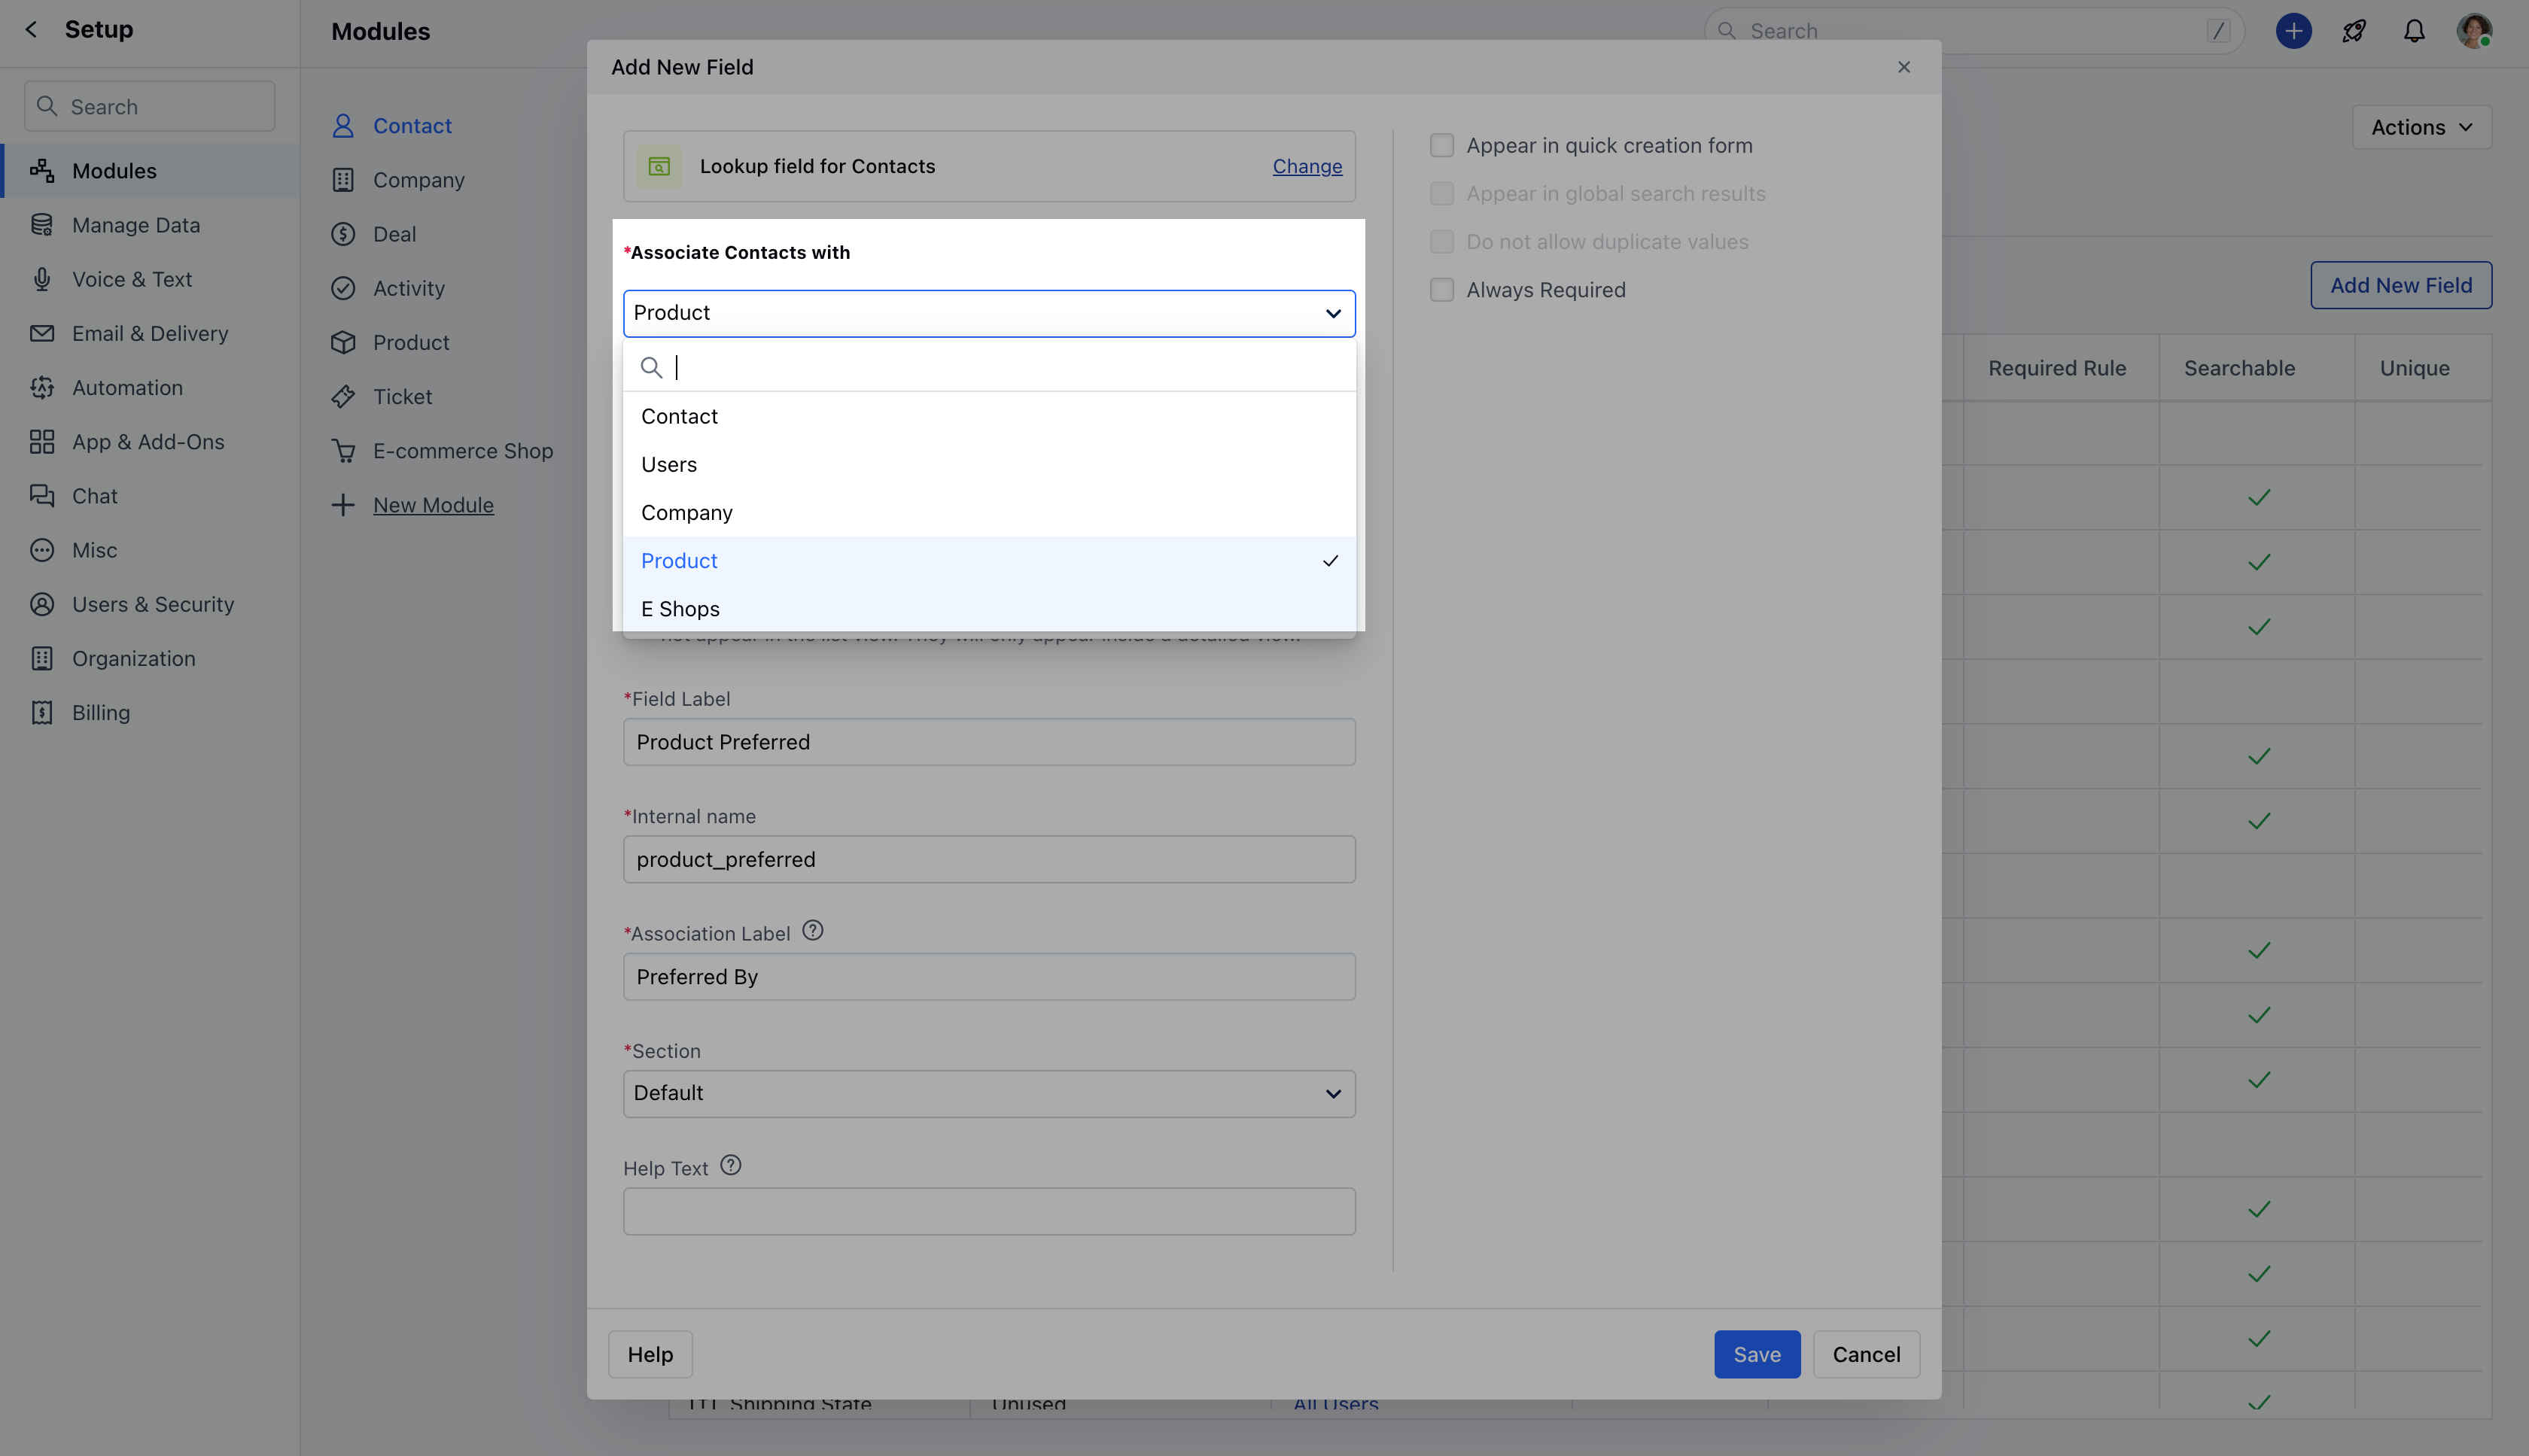Viewport: 2529px width, 1456px height.
Task: Open the Actions dropdown
Action: click(2421, 128)
